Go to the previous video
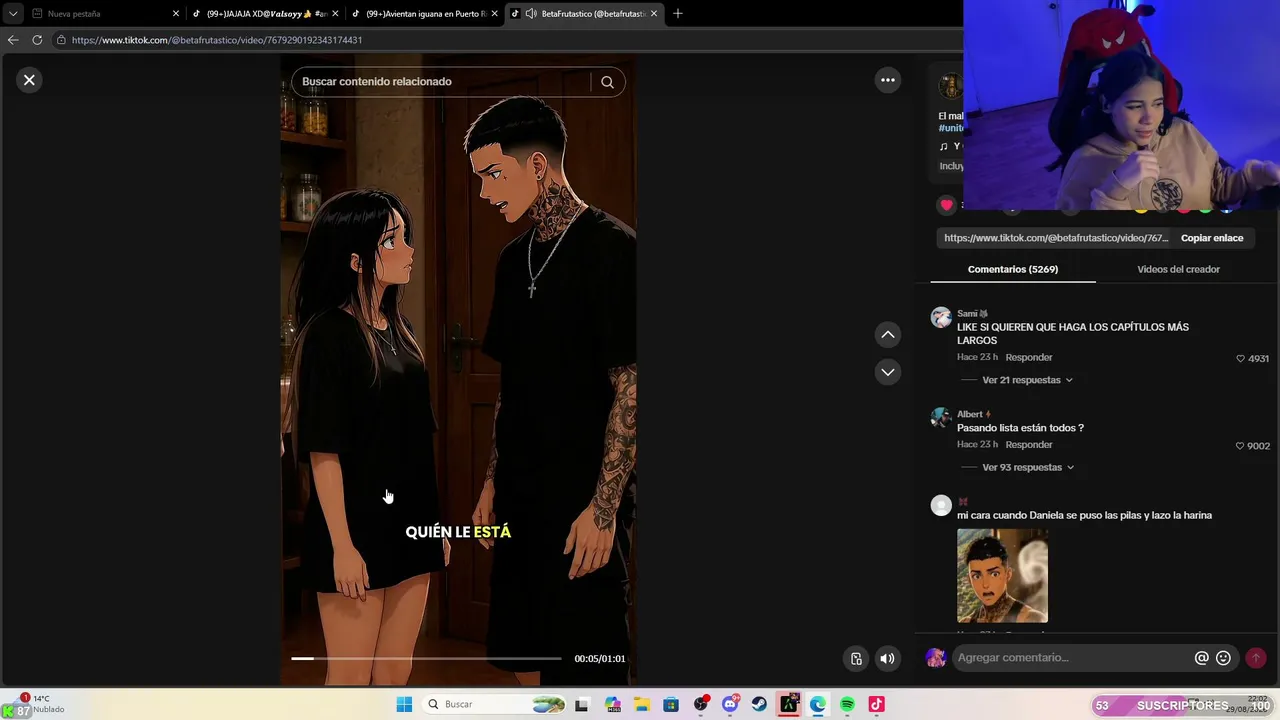Screen dimensions: 1280x720 tap(887, 335)
